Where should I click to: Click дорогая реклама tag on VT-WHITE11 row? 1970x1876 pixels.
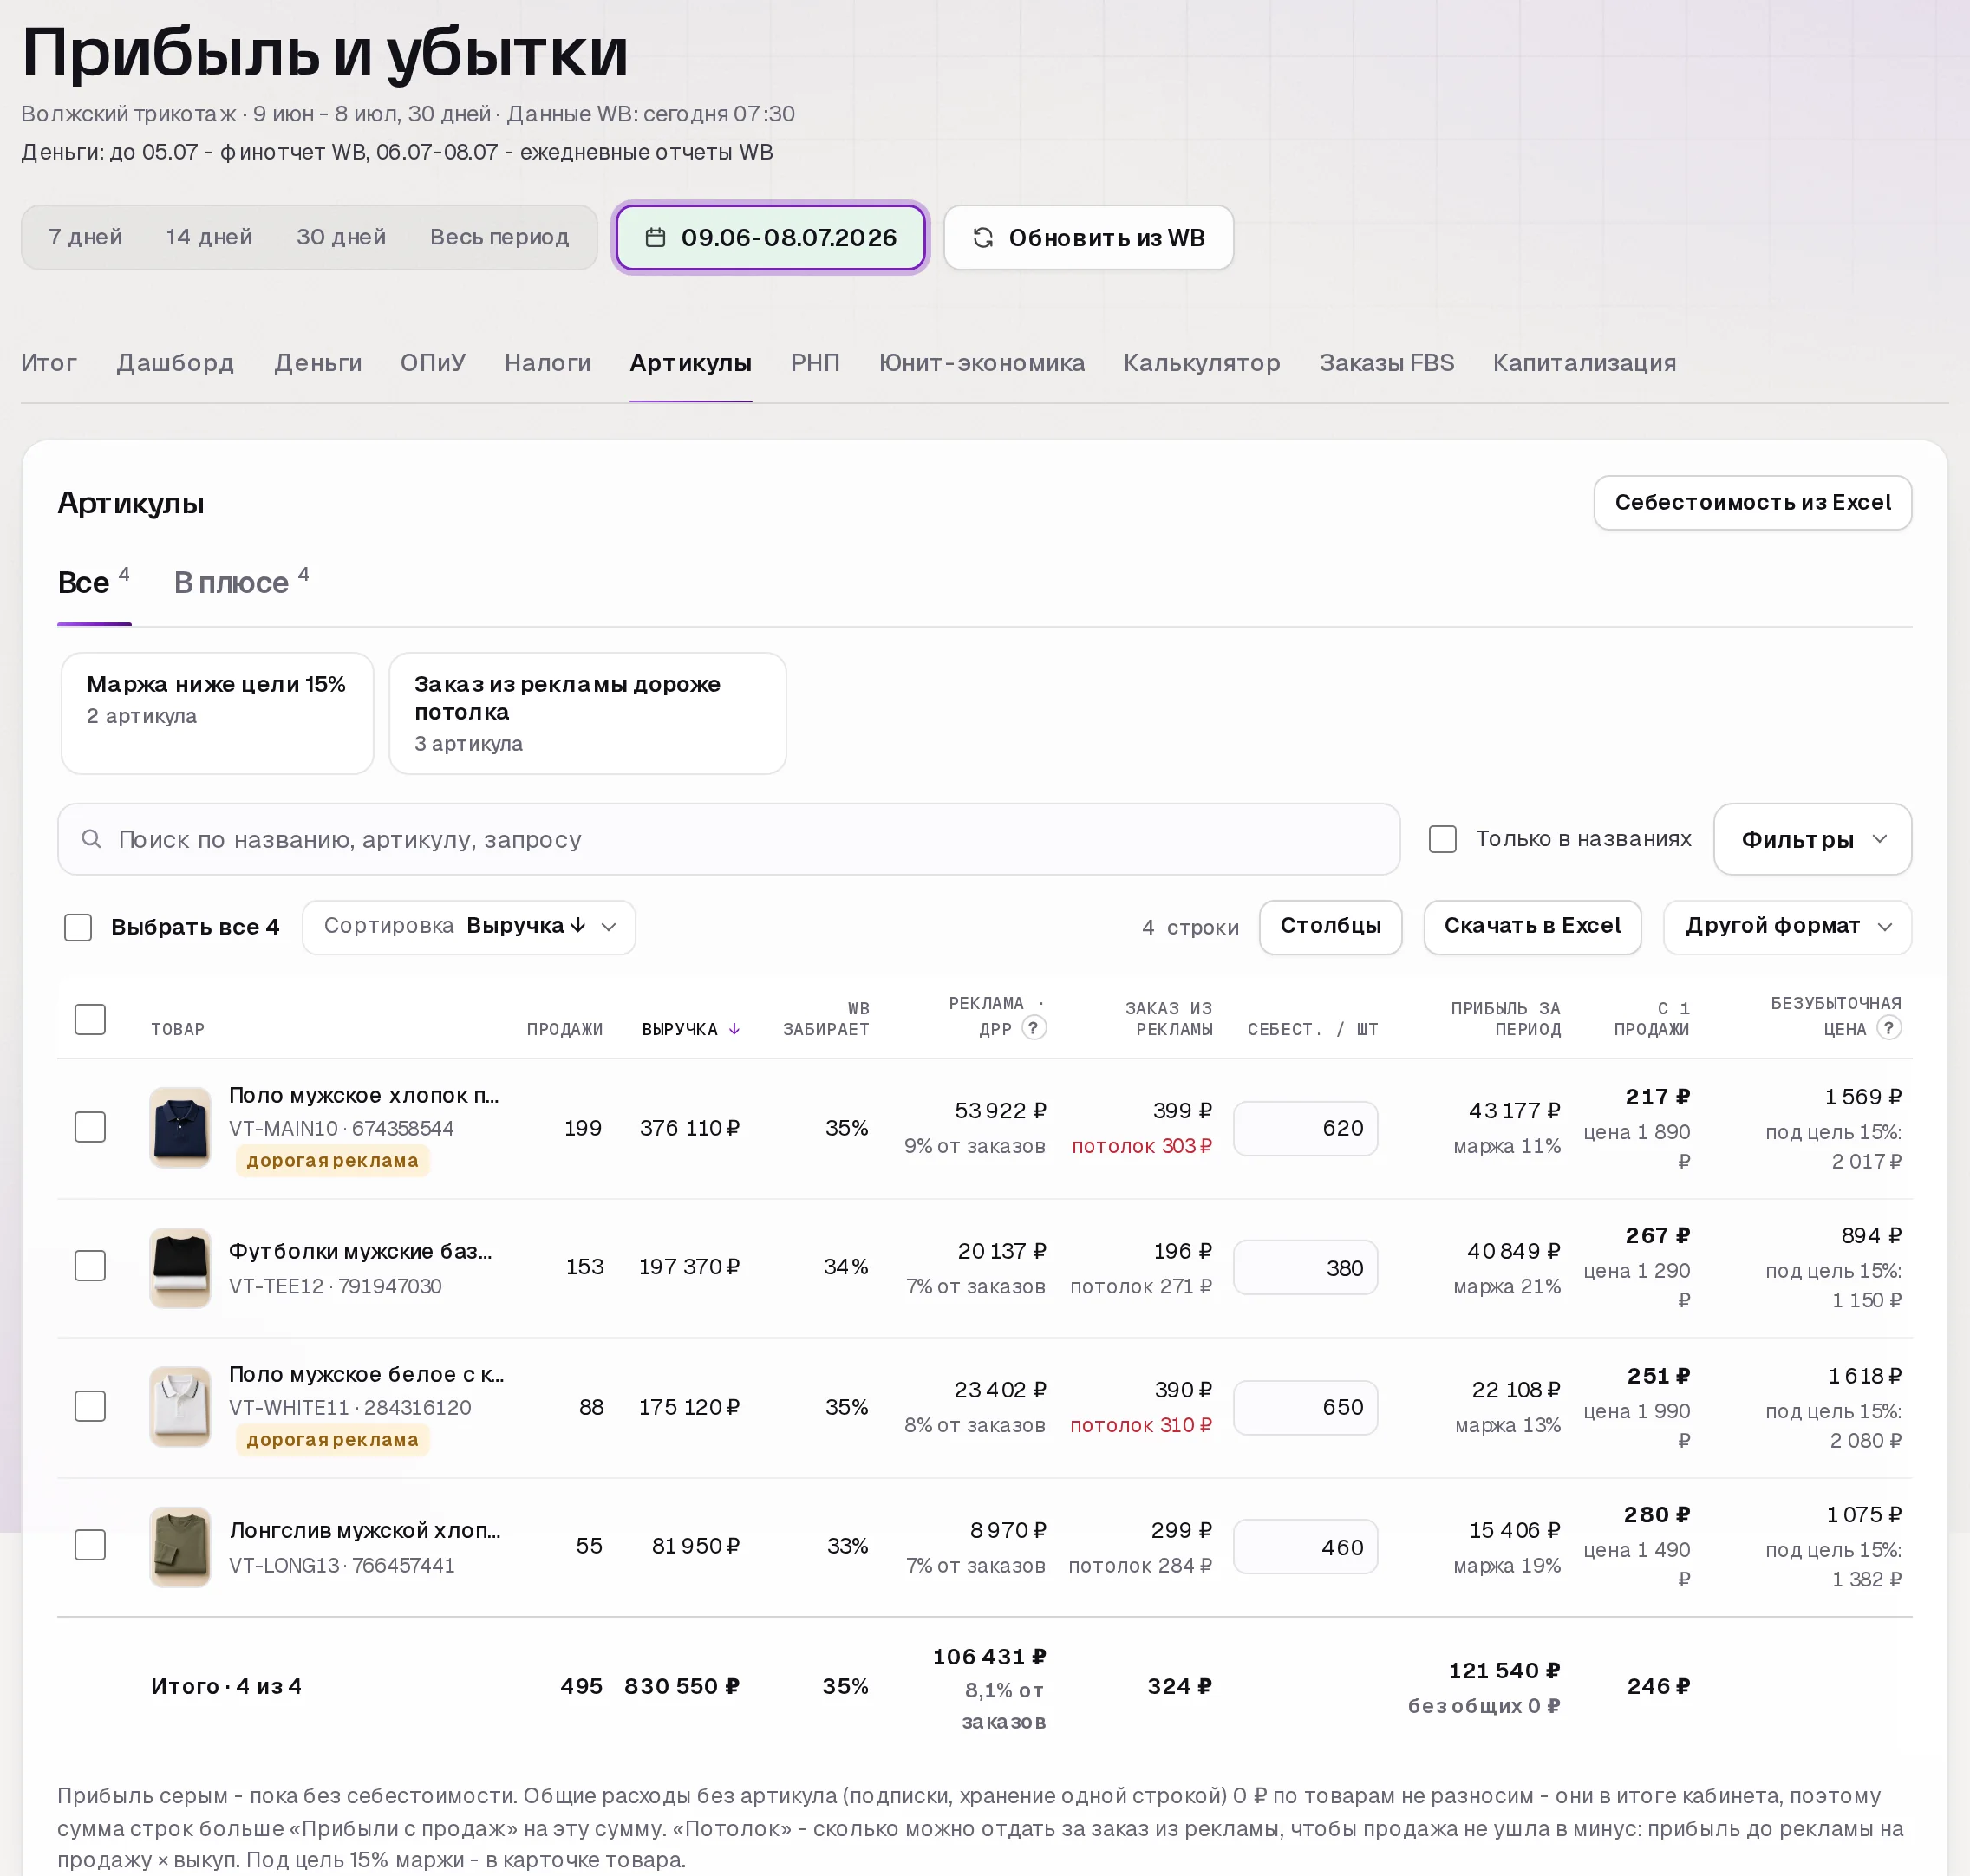pos(333,1440)
